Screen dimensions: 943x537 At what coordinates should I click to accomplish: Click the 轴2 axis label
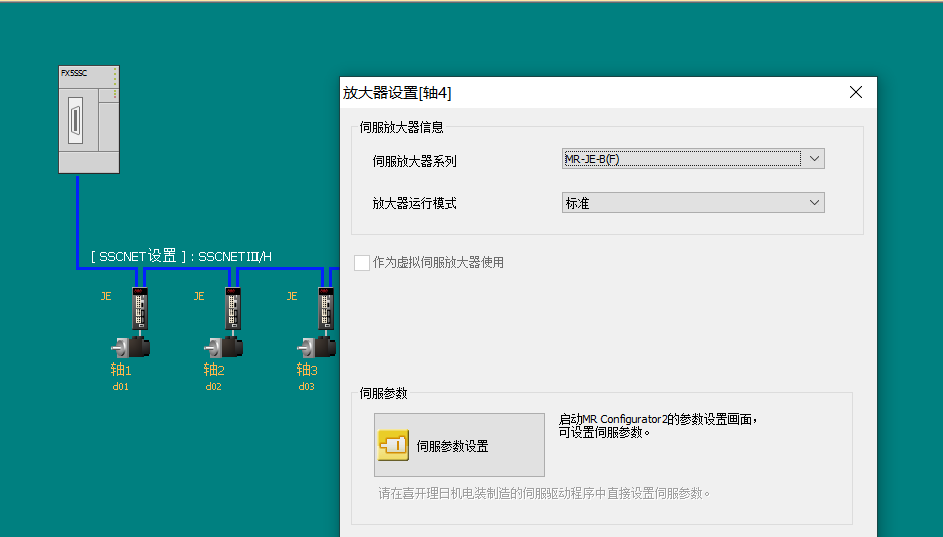click(x=214, y=370)
